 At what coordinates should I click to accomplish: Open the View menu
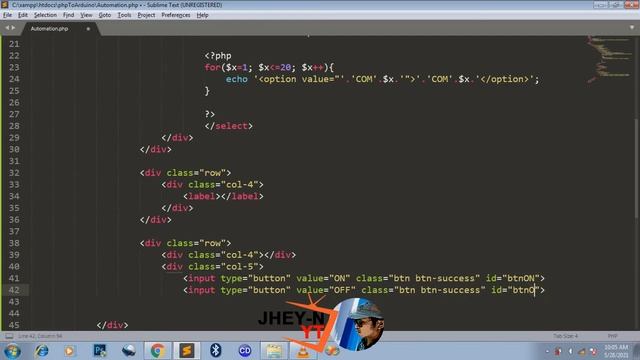(86, 15)
